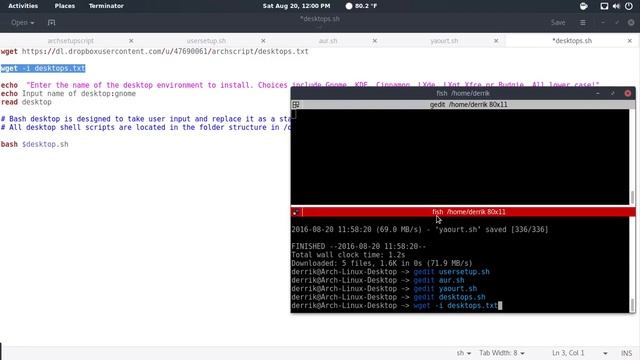Click the 'bash $desktop.sh' line in gedit
Viewport: 640px width, 360px height.
[35, 144]
